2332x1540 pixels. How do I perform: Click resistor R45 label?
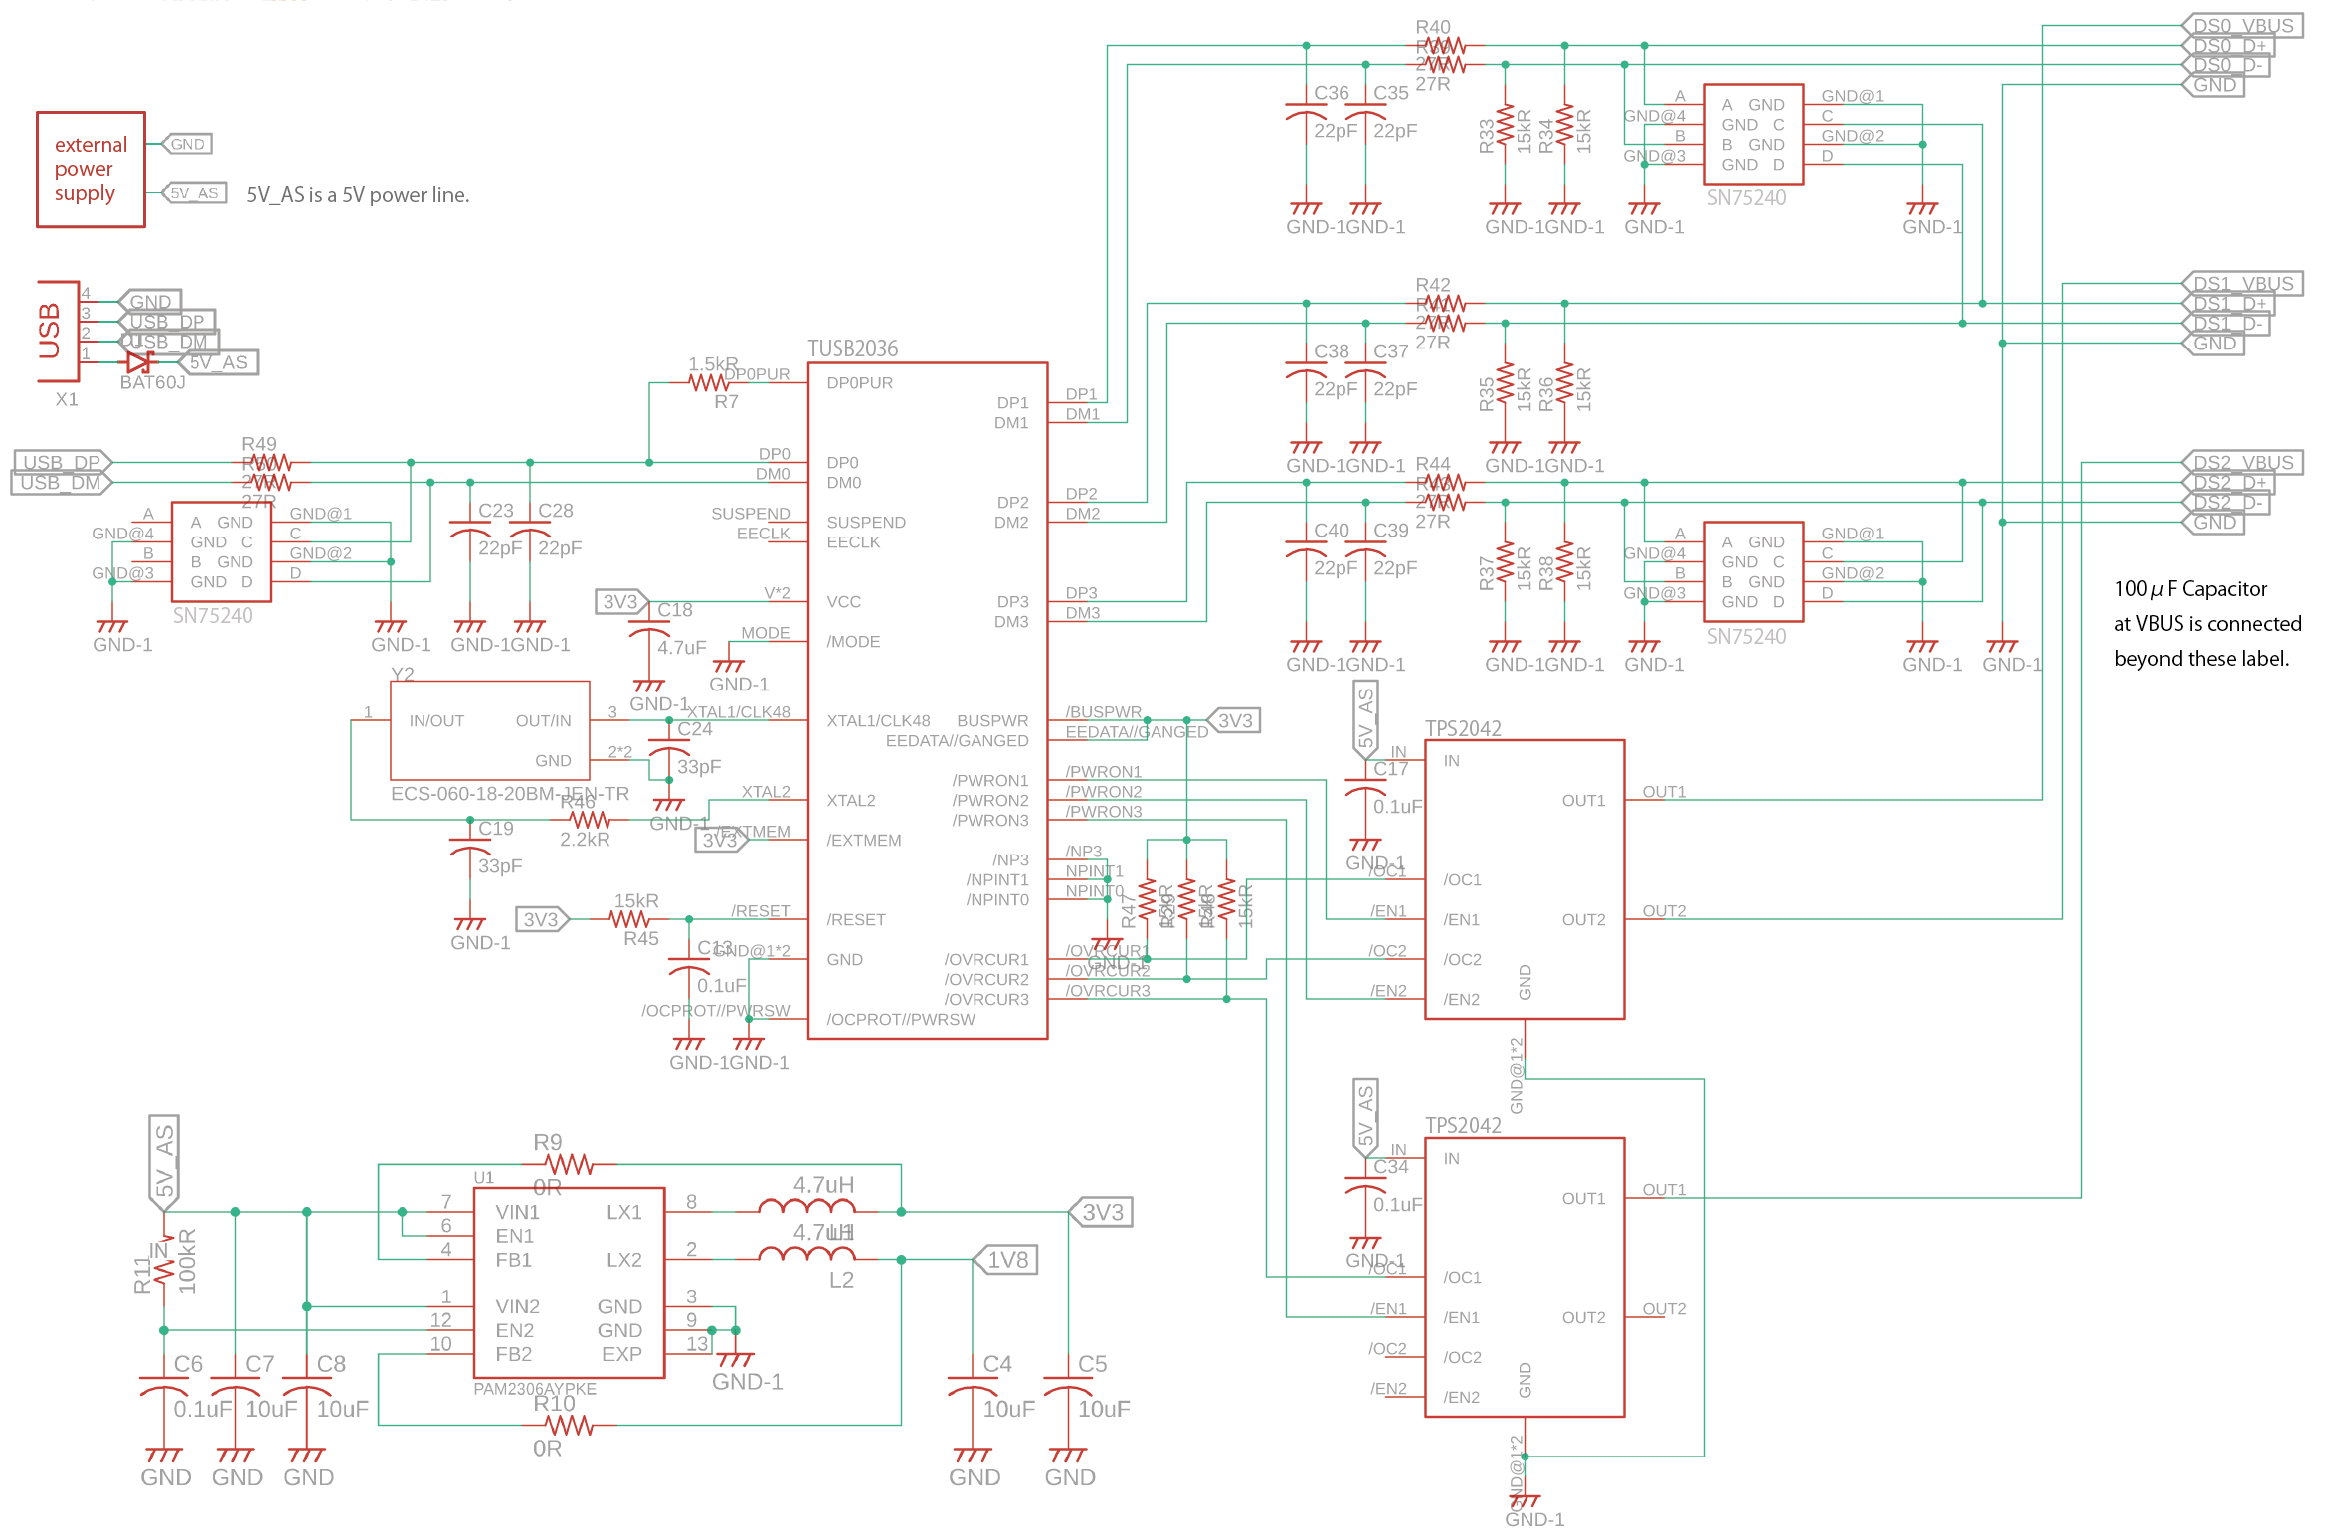(x=641, y=938)
